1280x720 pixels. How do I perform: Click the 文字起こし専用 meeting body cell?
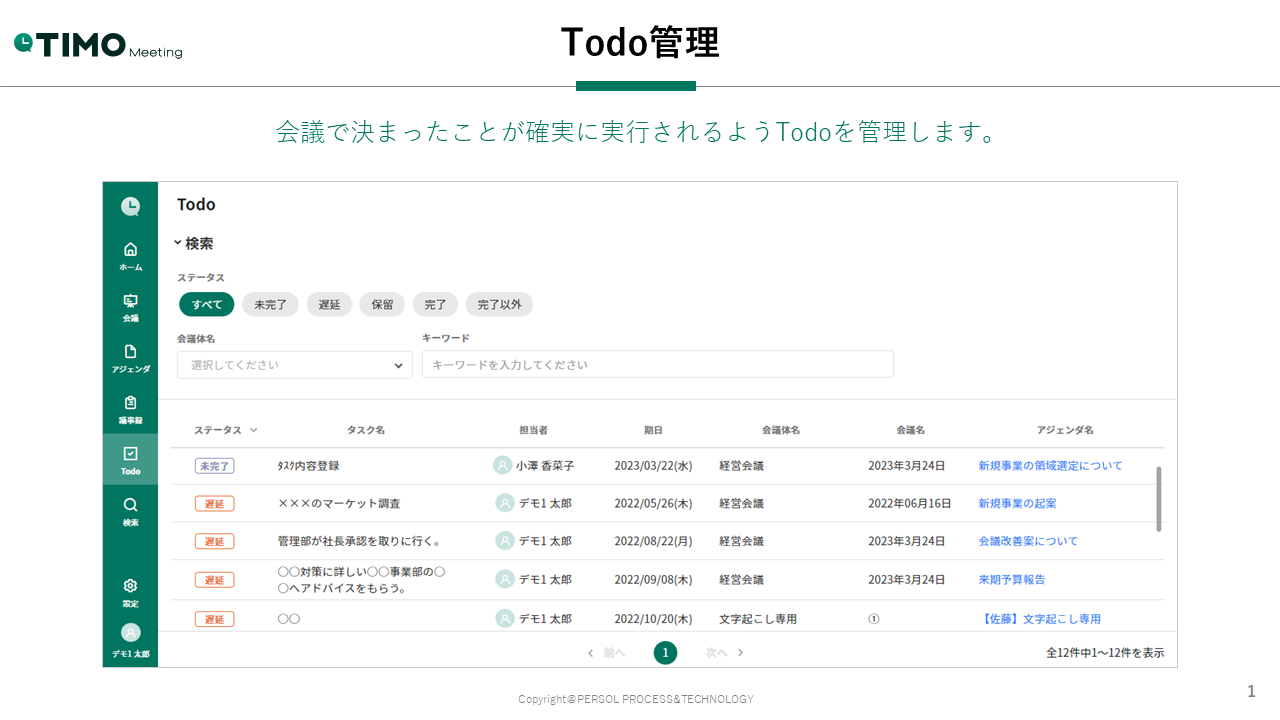758,619
